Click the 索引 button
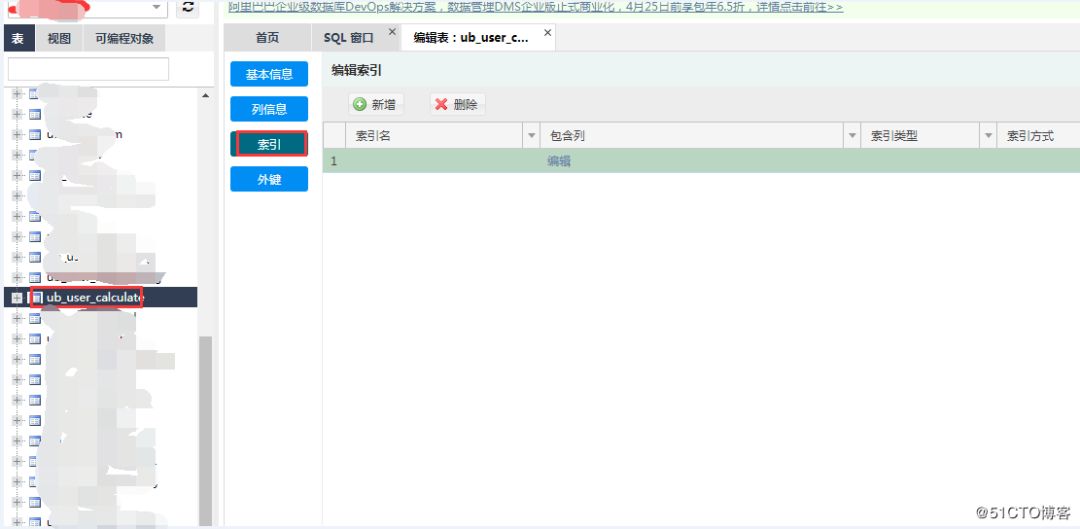 [x=269, y=144]
